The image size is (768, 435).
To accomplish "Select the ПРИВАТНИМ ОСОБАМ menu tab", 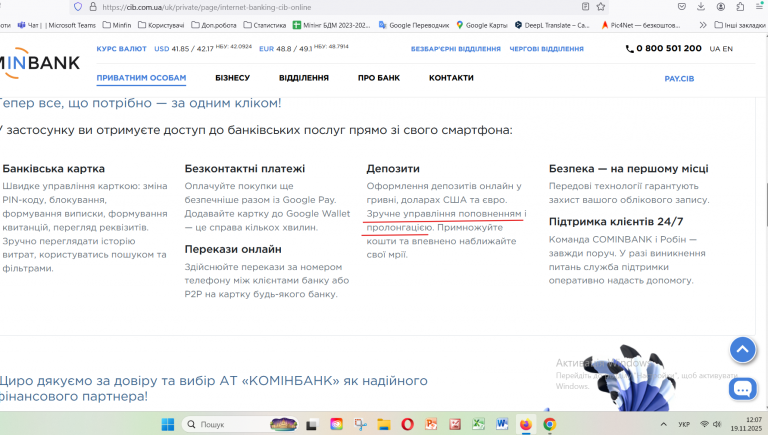I will tap(141, 78).
